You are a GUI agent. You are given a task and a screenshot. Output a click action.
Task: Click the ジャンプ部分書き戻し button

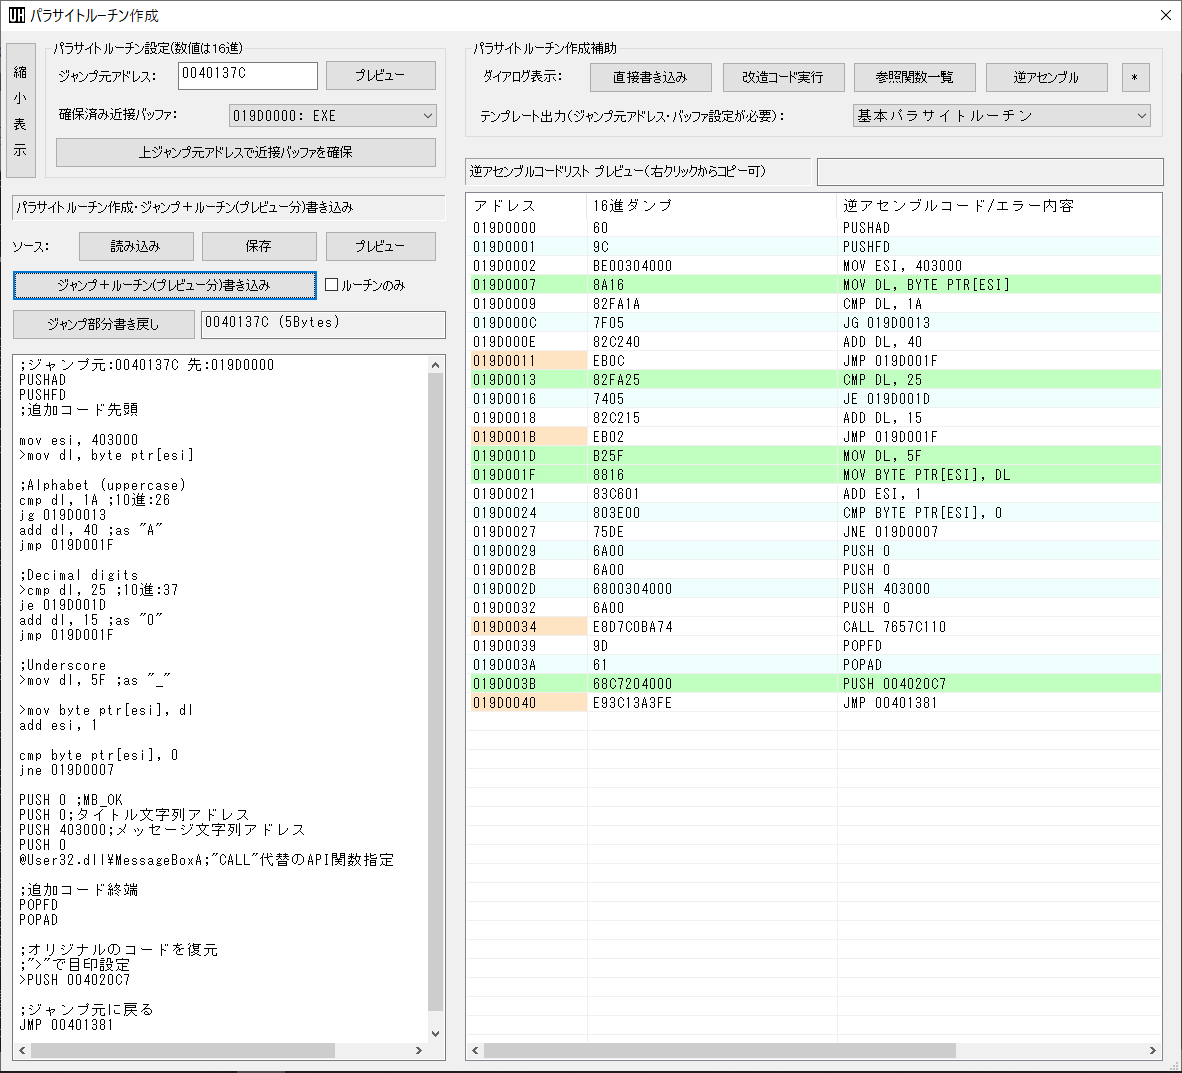[103, 324]
